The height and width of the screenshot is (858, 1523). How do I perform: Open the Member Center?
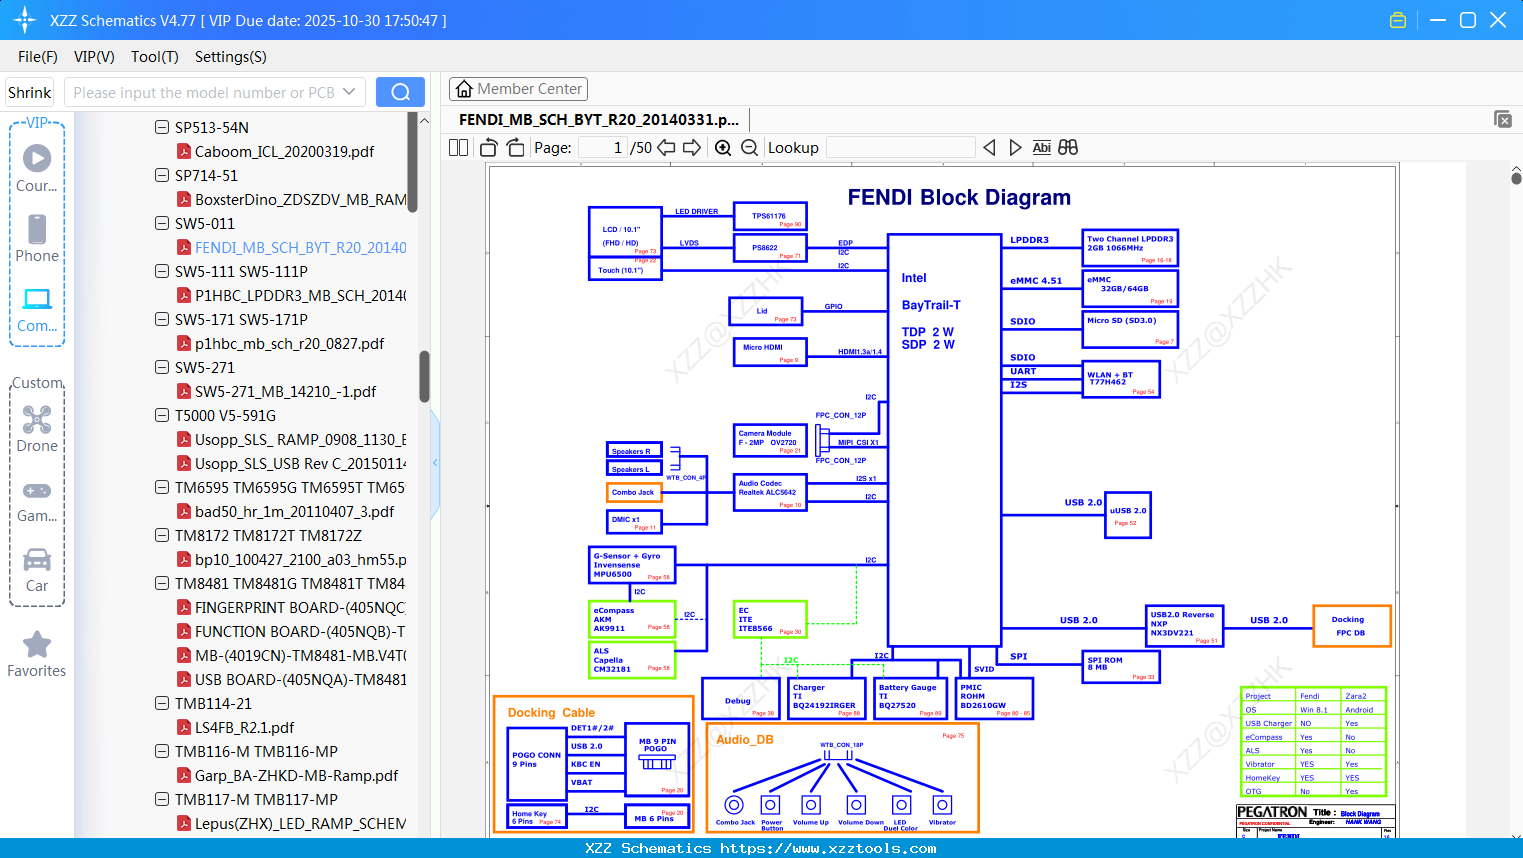(518, 89)
